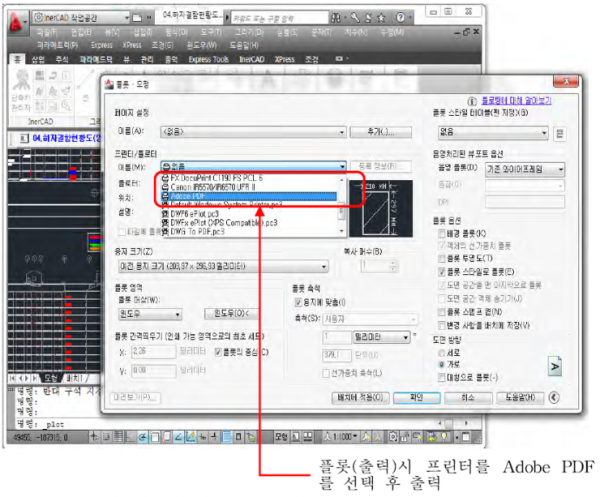This screenshot has width=600, height=497.
Task: Toggle Object snap tracking in status bar
Action: 178,437
